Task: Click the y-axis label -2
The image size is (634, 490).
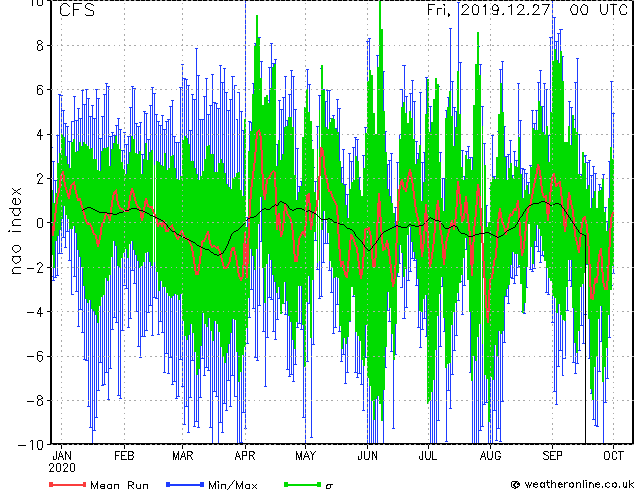Action: point(35,267)
